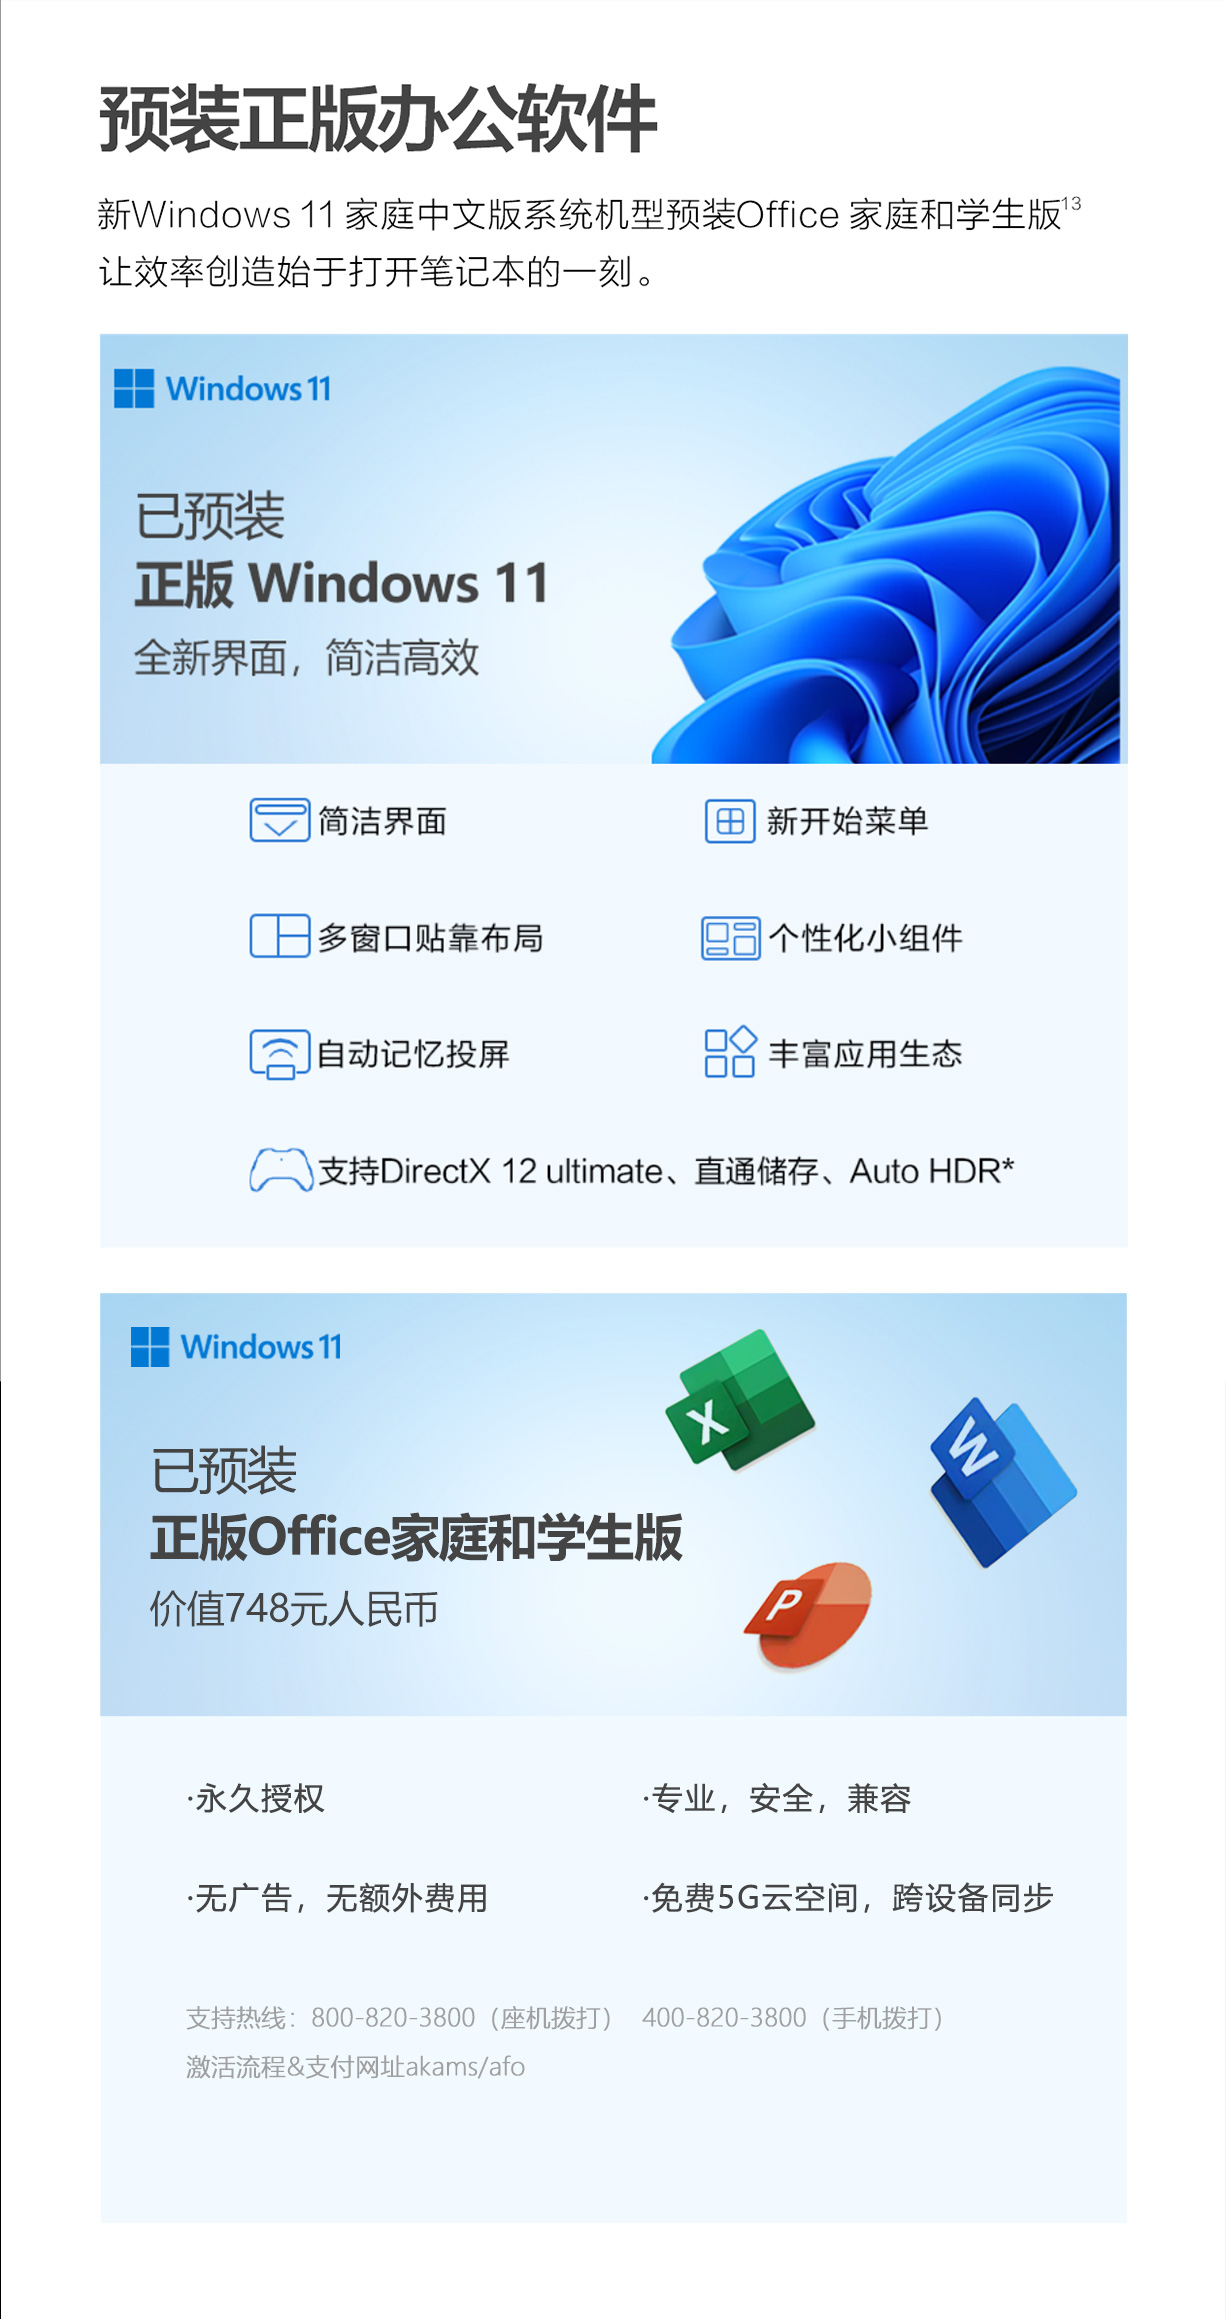Click the 个性化小组件 widgets icon
The image size is (1226, 2319).
730,938
